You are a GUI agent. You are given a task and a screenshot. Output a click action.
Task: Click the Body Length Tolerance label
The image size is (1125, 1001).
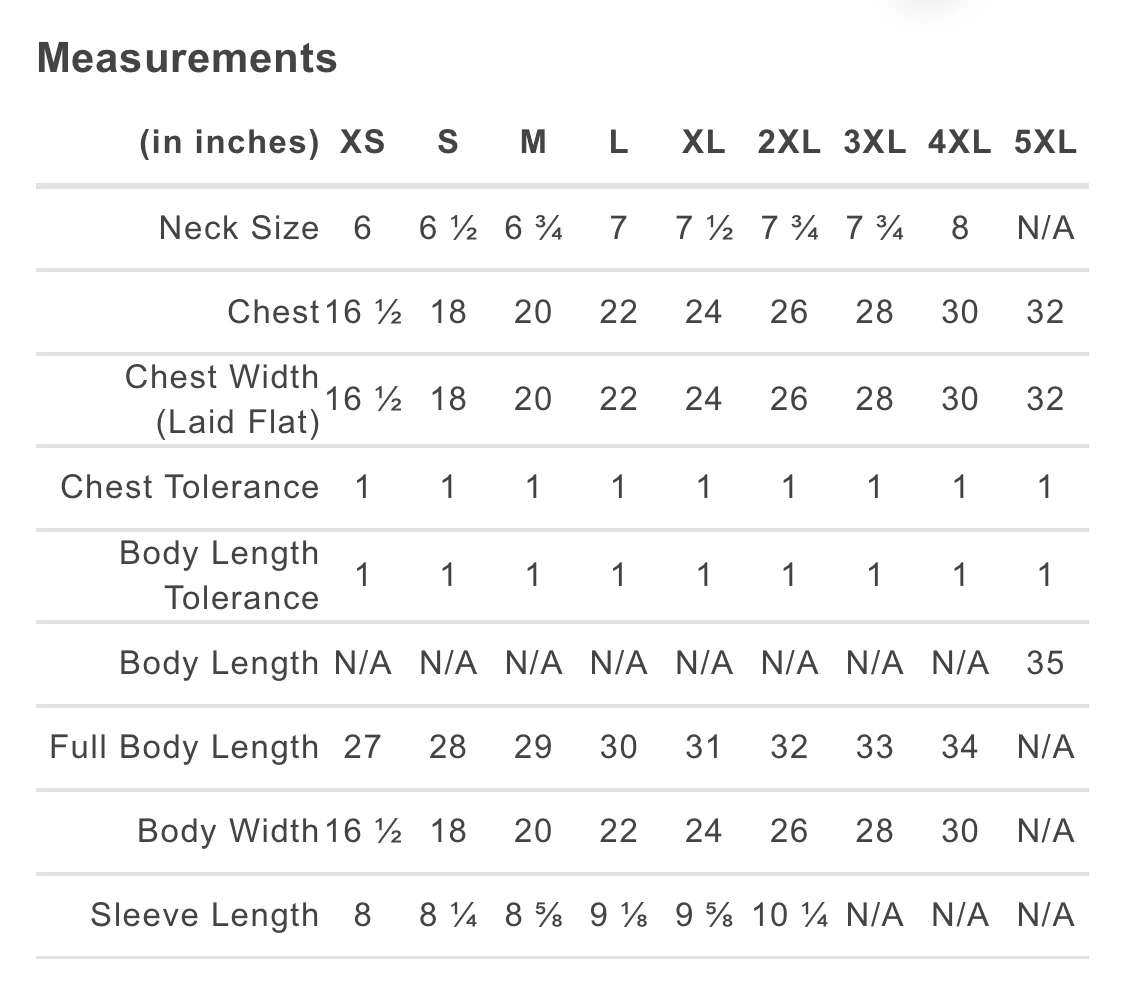coord(220,575)
